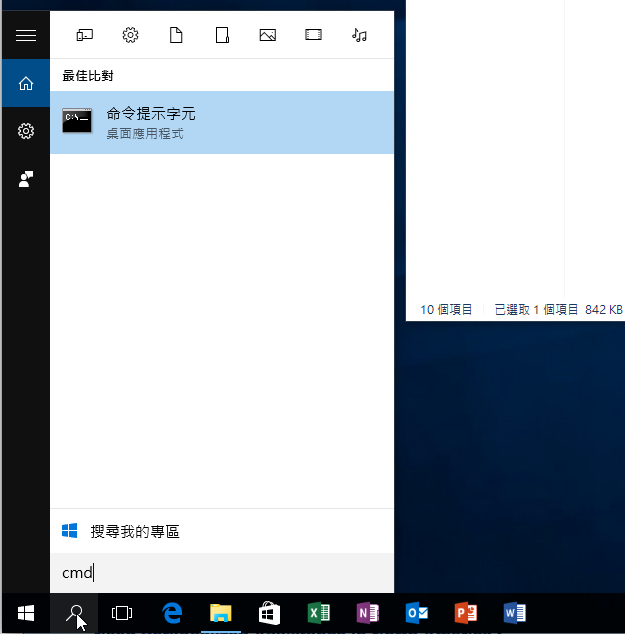The height and width of the screenshot is (634, 625).
Task: Click the Command Prompt black icon thumbnail
Action: pos(77,120)
